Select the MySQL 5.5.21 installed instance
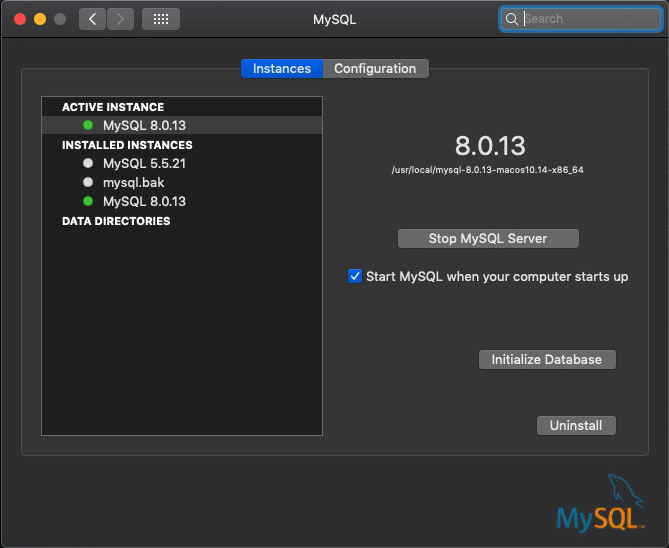The height and width of the screenshot is (548, 669). 182,163
